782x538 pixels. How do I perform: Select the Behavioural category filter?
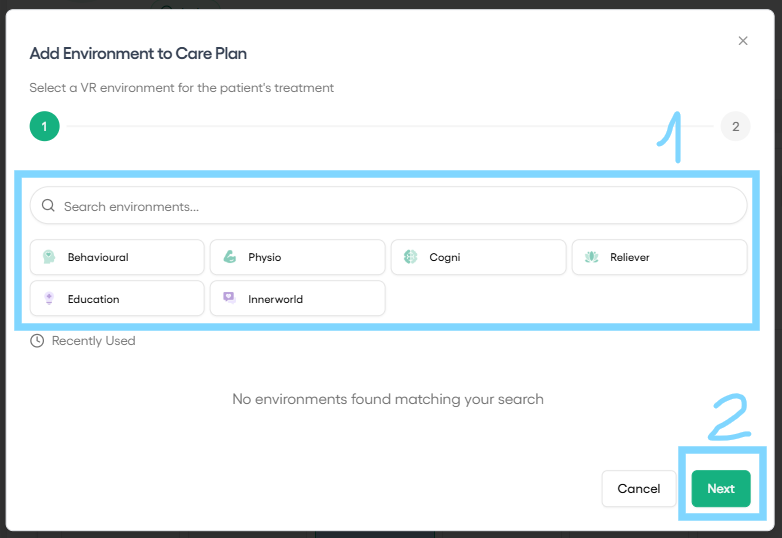(117, 257)
